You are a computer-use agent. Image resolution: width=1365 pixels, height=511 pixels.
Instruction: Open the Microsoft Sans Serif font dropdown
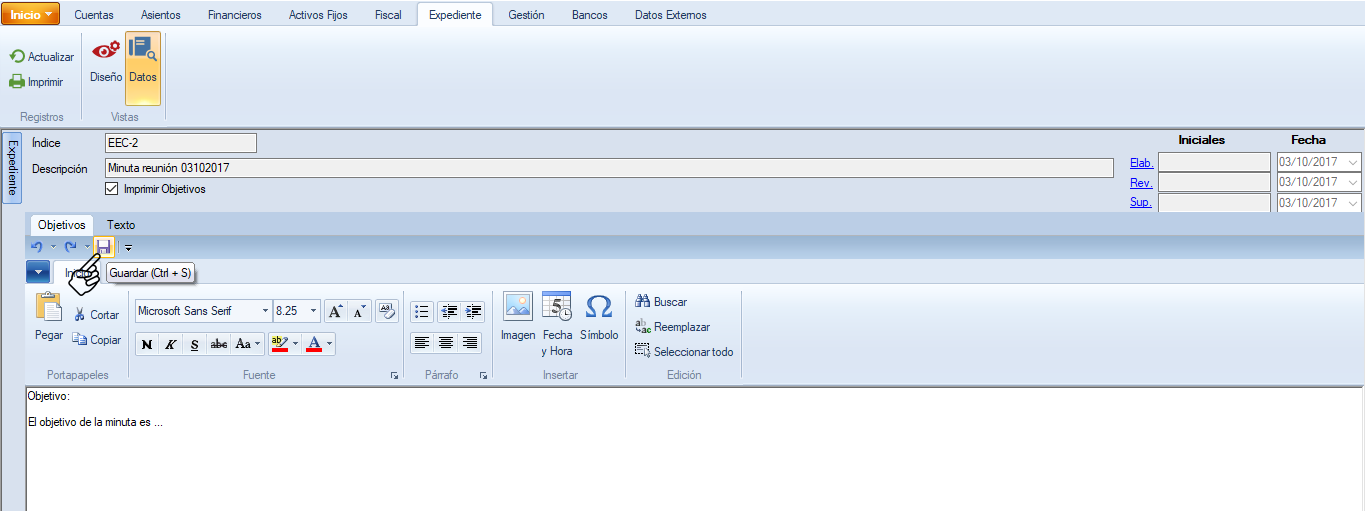click(x=265, y=311)
